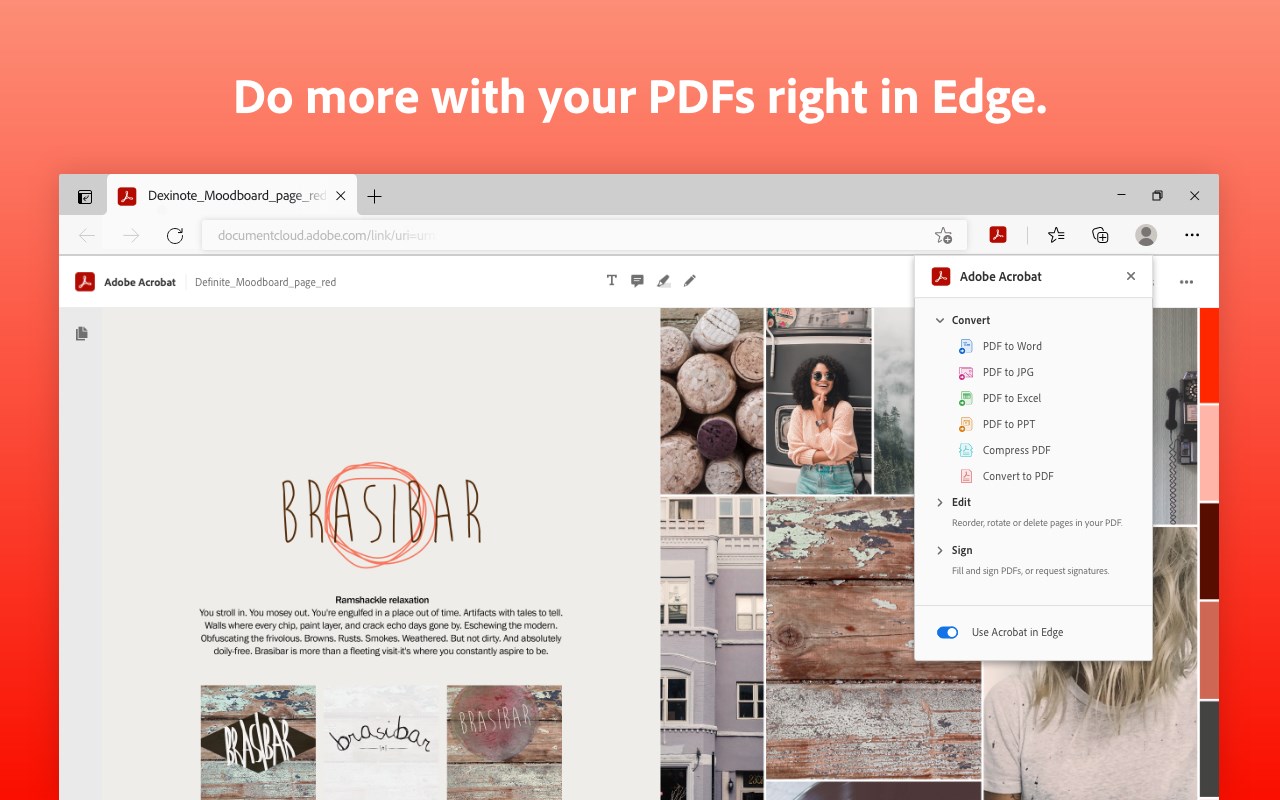
Task: Click the Convert to PDF icon
Action: [965, 476]
